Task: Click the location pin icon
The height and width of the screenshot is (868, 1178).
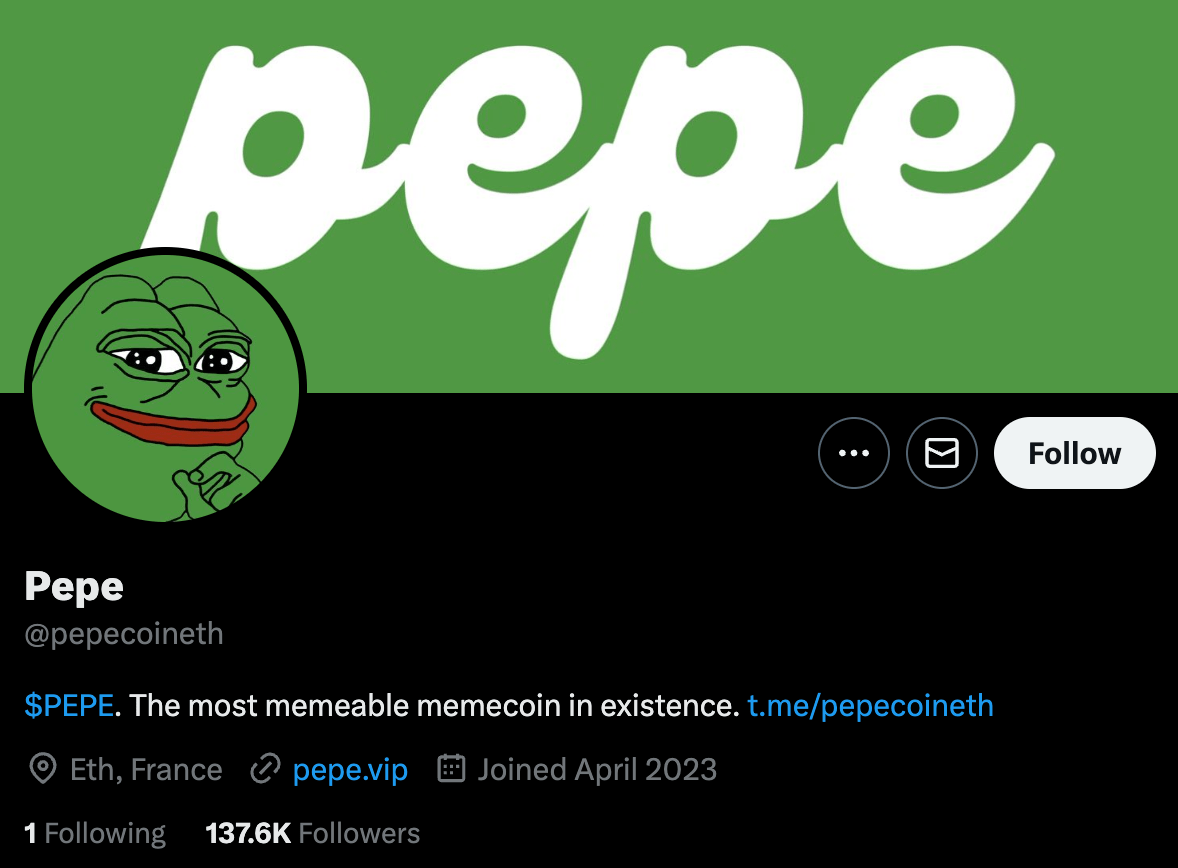Action: (x=43, y=769)
